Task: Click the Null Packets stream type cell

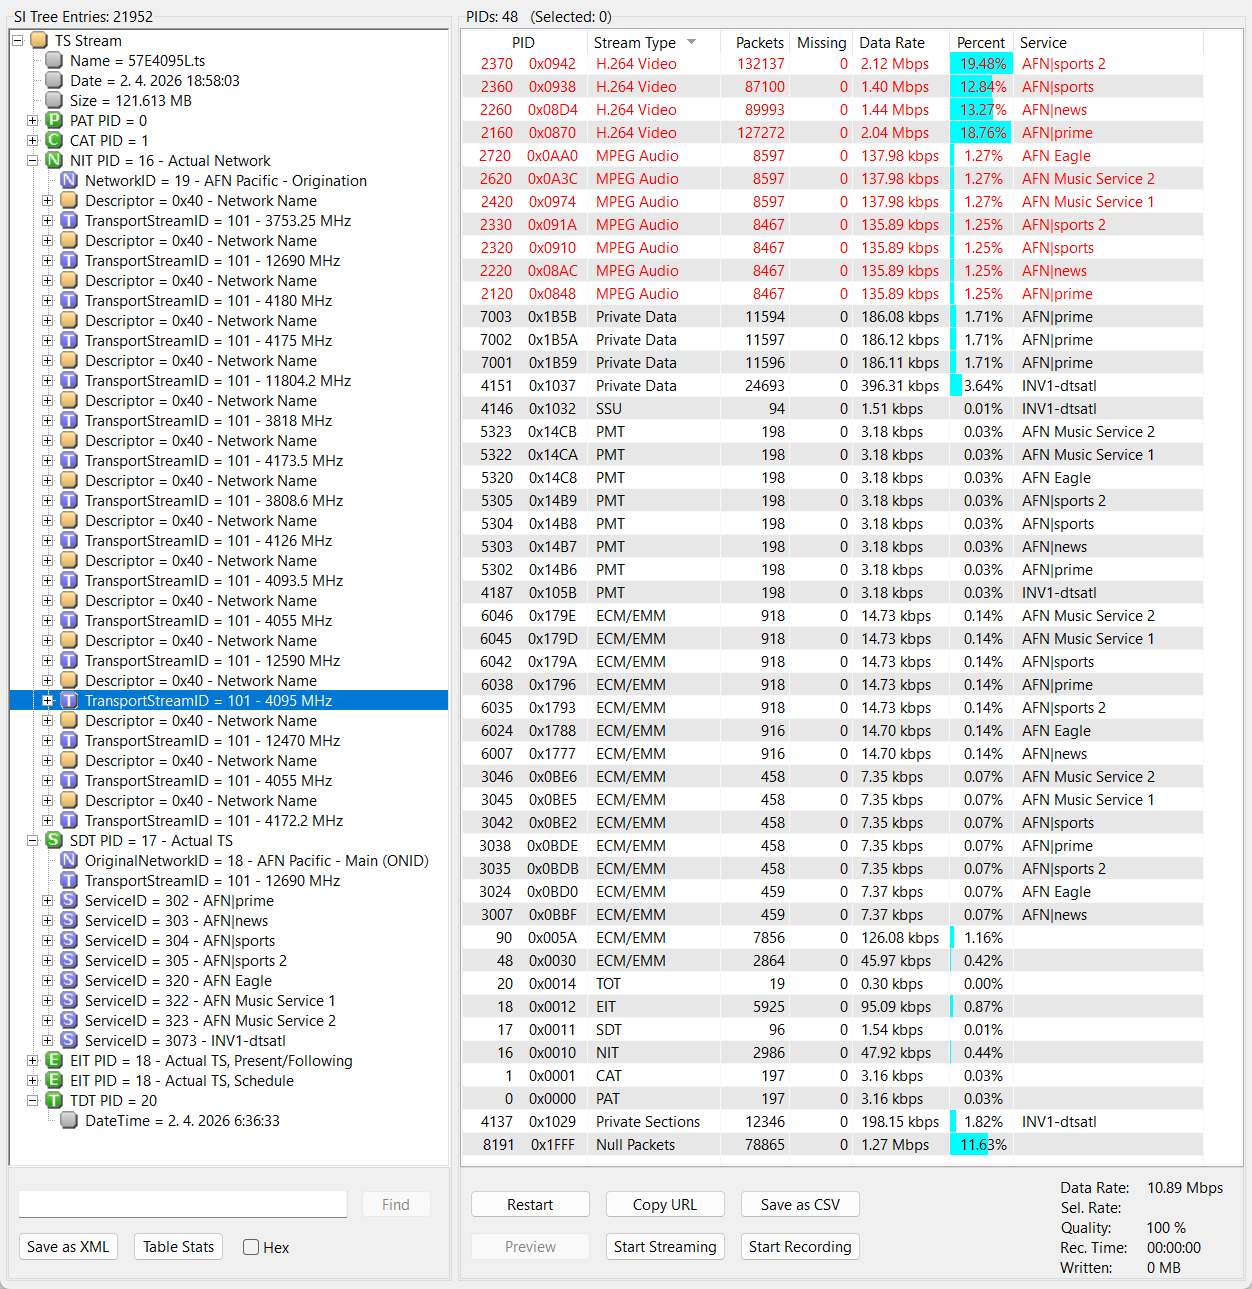Action: click(635, 1145)
